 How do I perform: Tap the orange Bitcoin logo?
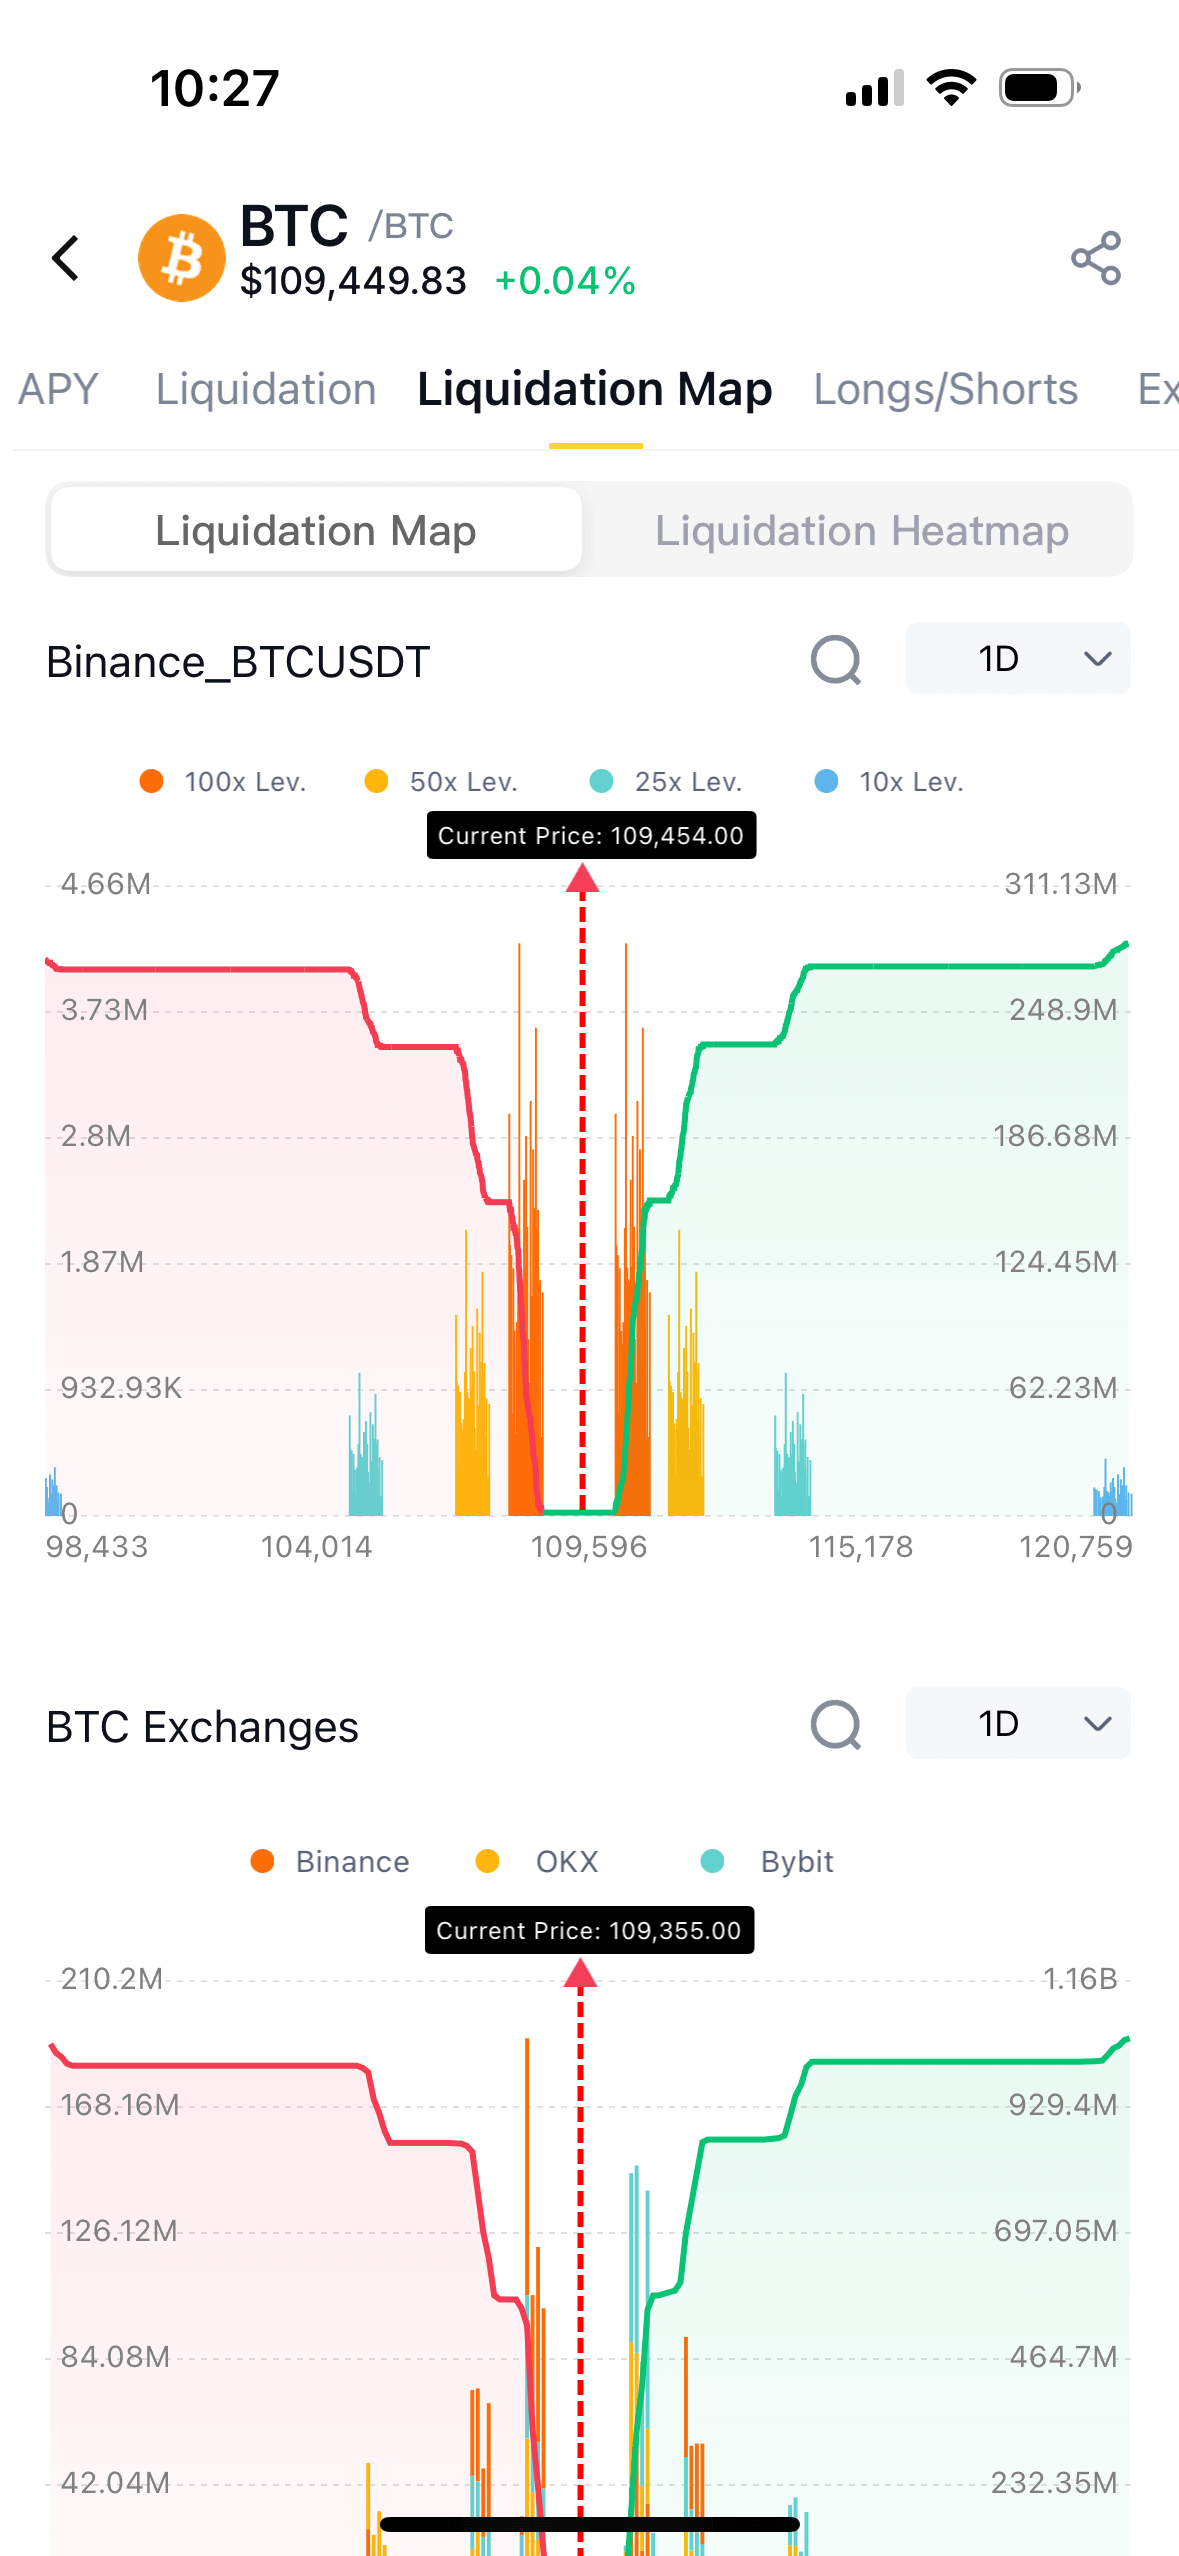182,258
